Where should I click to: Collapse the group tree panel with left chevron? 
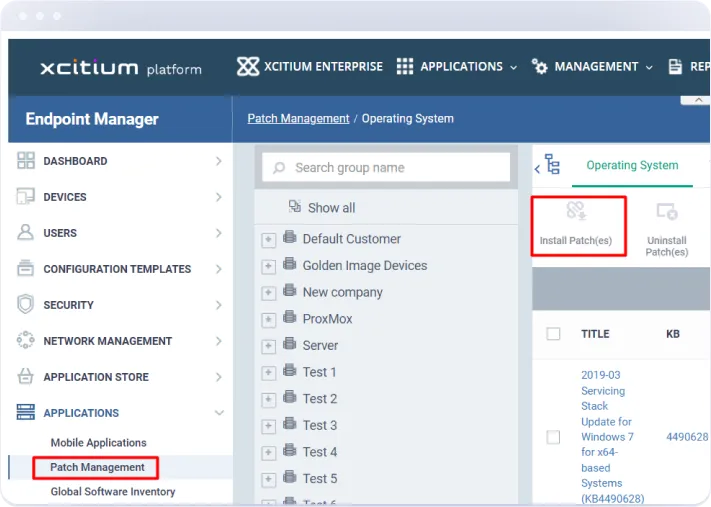coord(537,169)
